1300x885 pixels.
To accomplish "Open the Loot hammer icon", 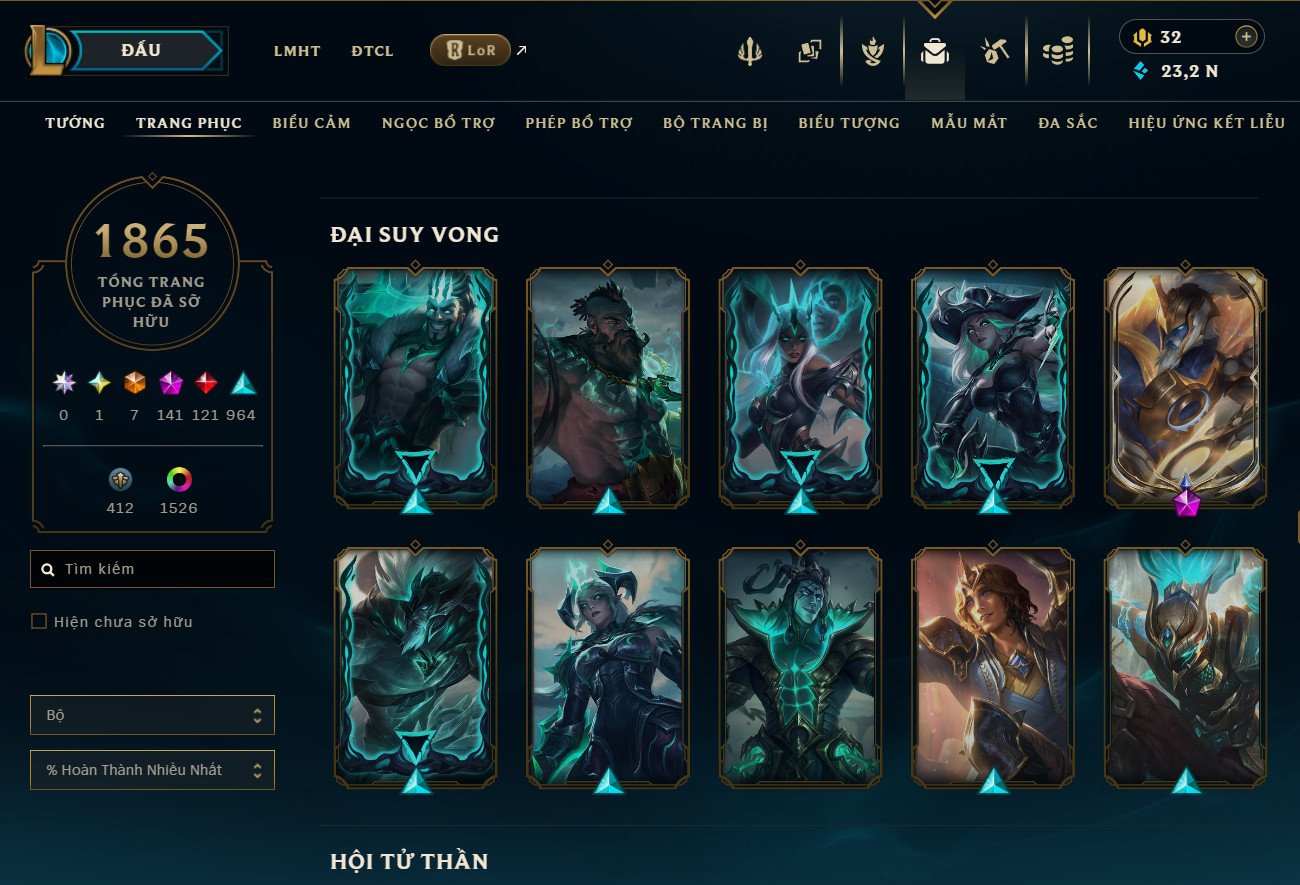I will click(x=995, y=51).
